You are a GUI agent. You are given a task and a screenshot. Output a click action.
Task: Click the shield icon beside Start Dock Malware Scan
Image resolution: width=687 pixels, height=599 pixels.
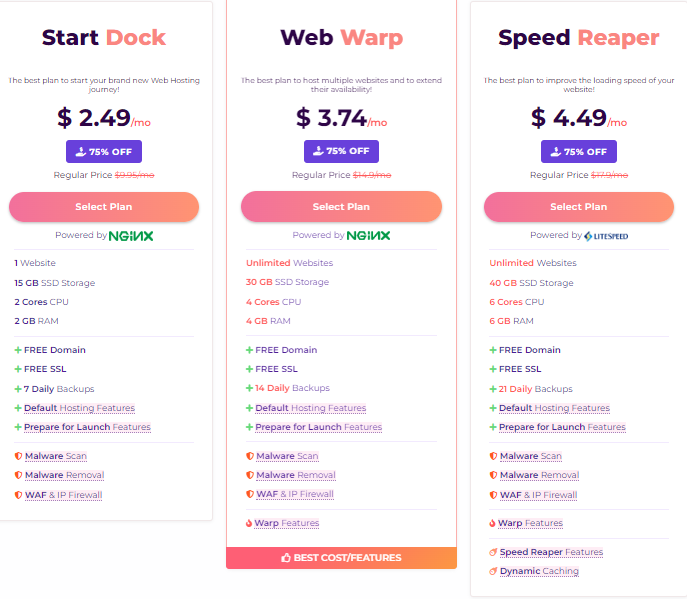pos(18,456)
